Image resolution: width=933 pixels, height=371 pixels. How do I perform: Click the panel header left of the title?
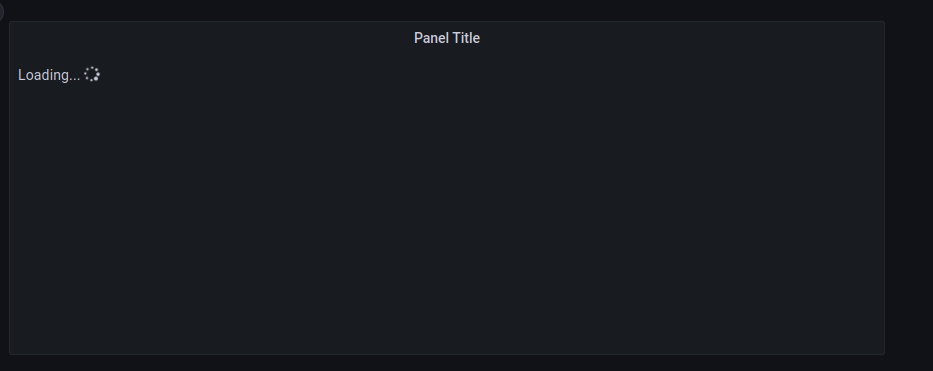212,38
